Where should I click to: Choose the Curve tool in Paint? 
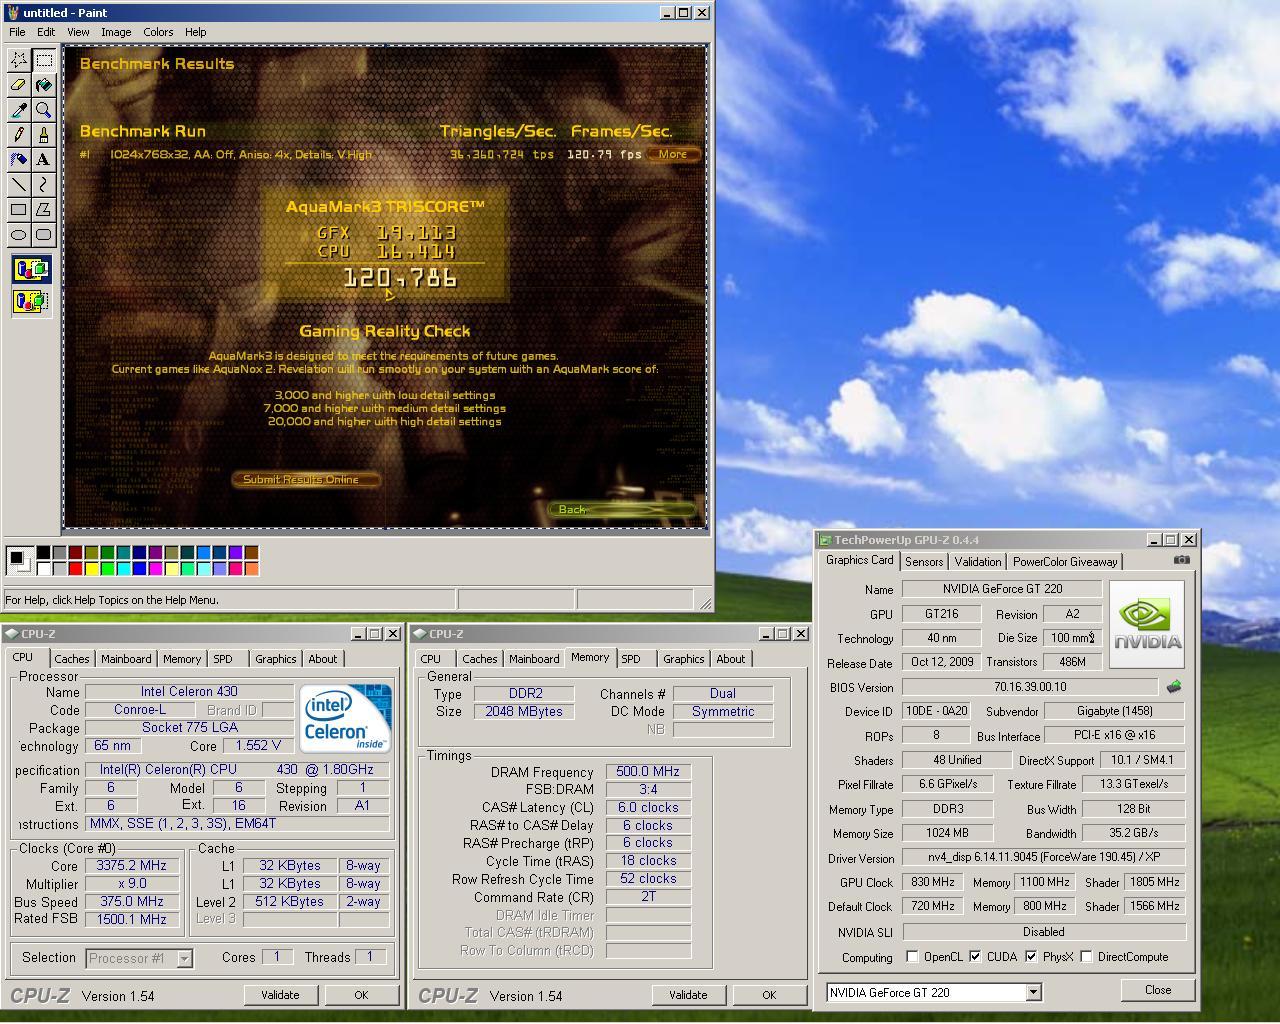[43, 185]
